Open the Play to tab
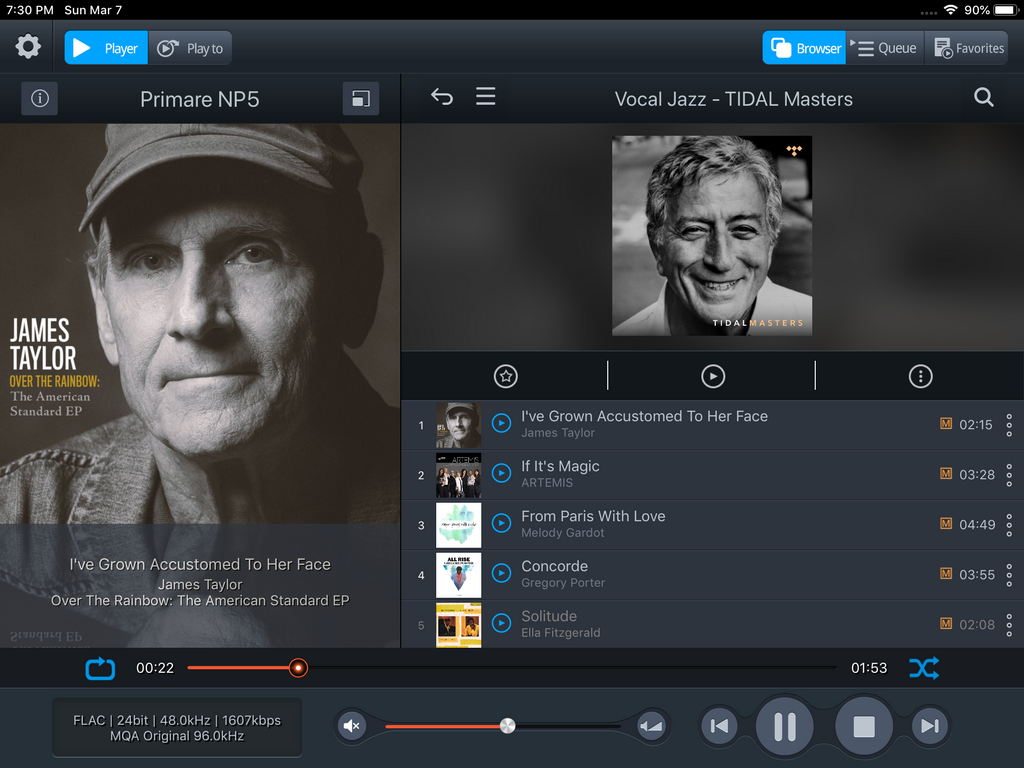Viewport: 1024px width, 768px height. (190, 48)
